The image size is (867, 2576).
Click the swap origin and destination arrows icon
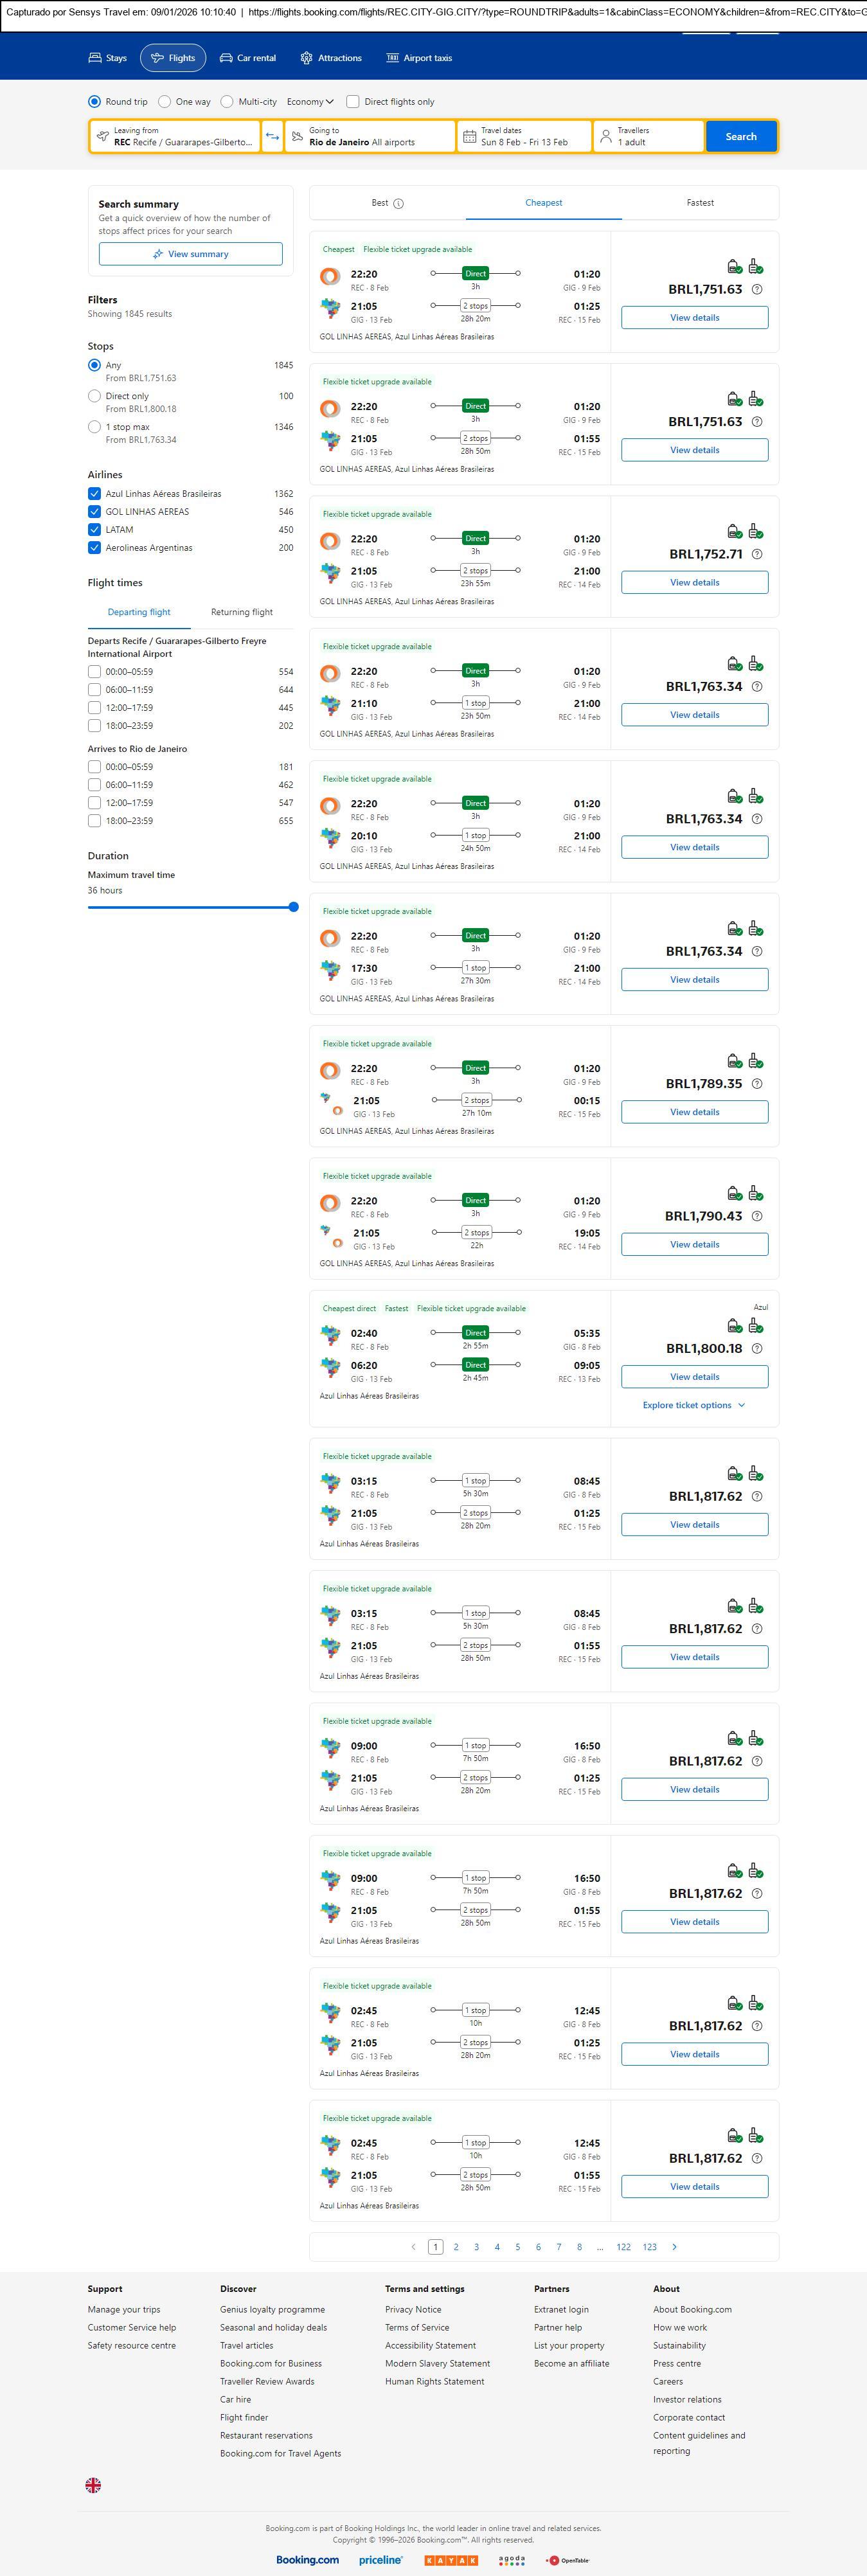click(272, 136)
